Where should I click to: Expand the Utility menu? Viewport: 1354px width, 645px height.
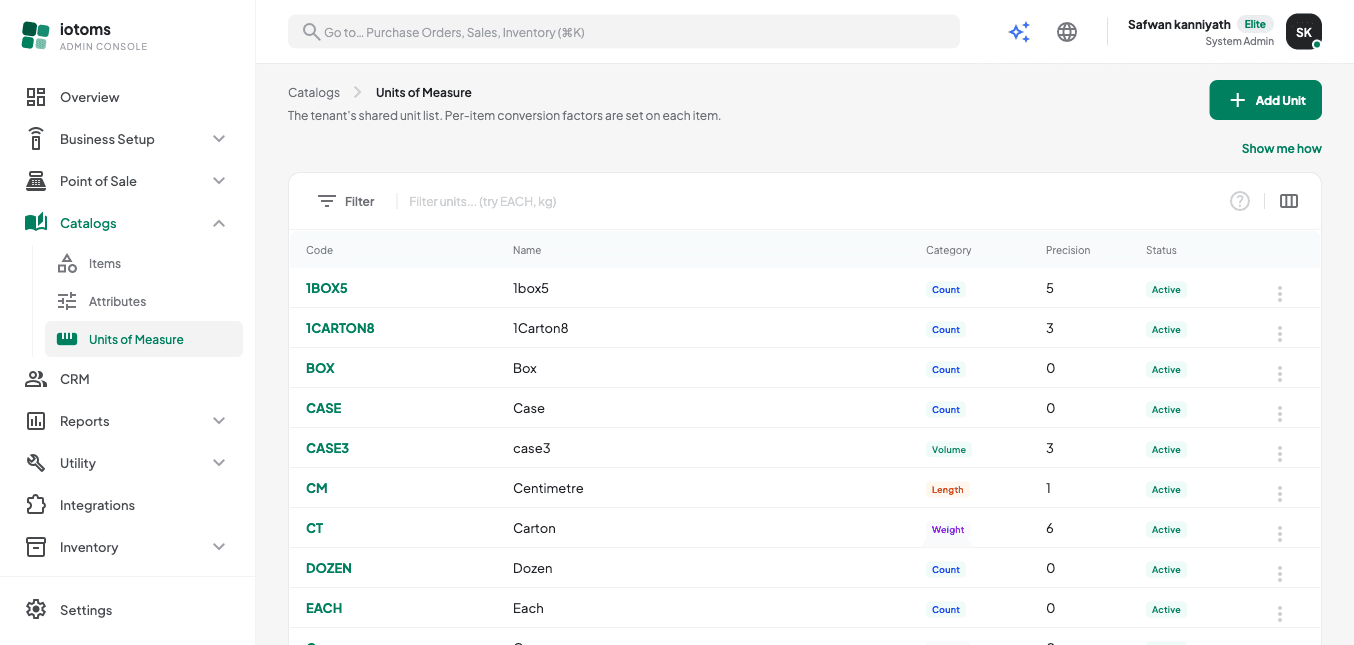point(127,463)
